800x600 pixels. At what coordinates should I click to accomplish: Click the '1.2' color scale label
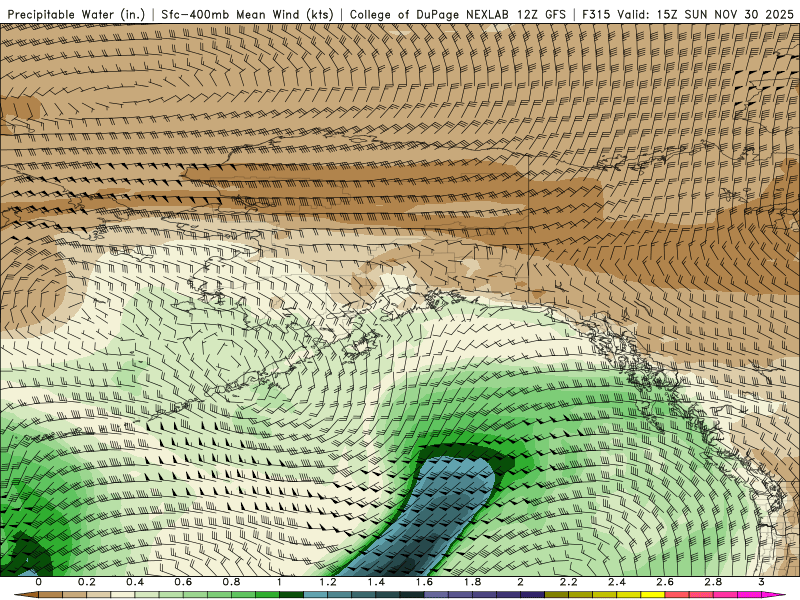coord(328,582)
